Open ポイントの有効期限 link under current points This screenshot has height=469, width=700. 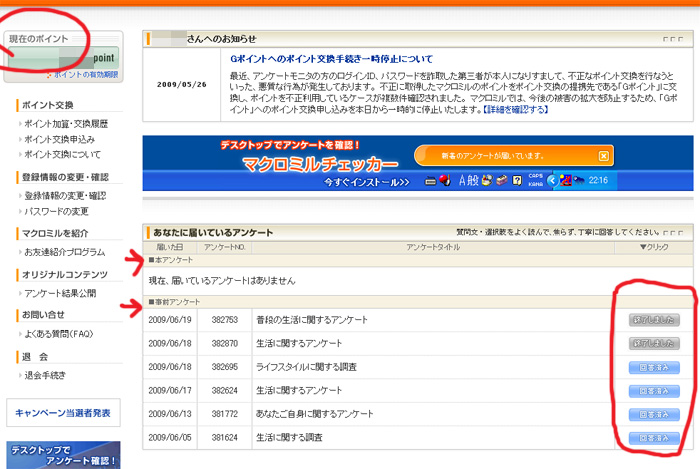click(86, 75)
